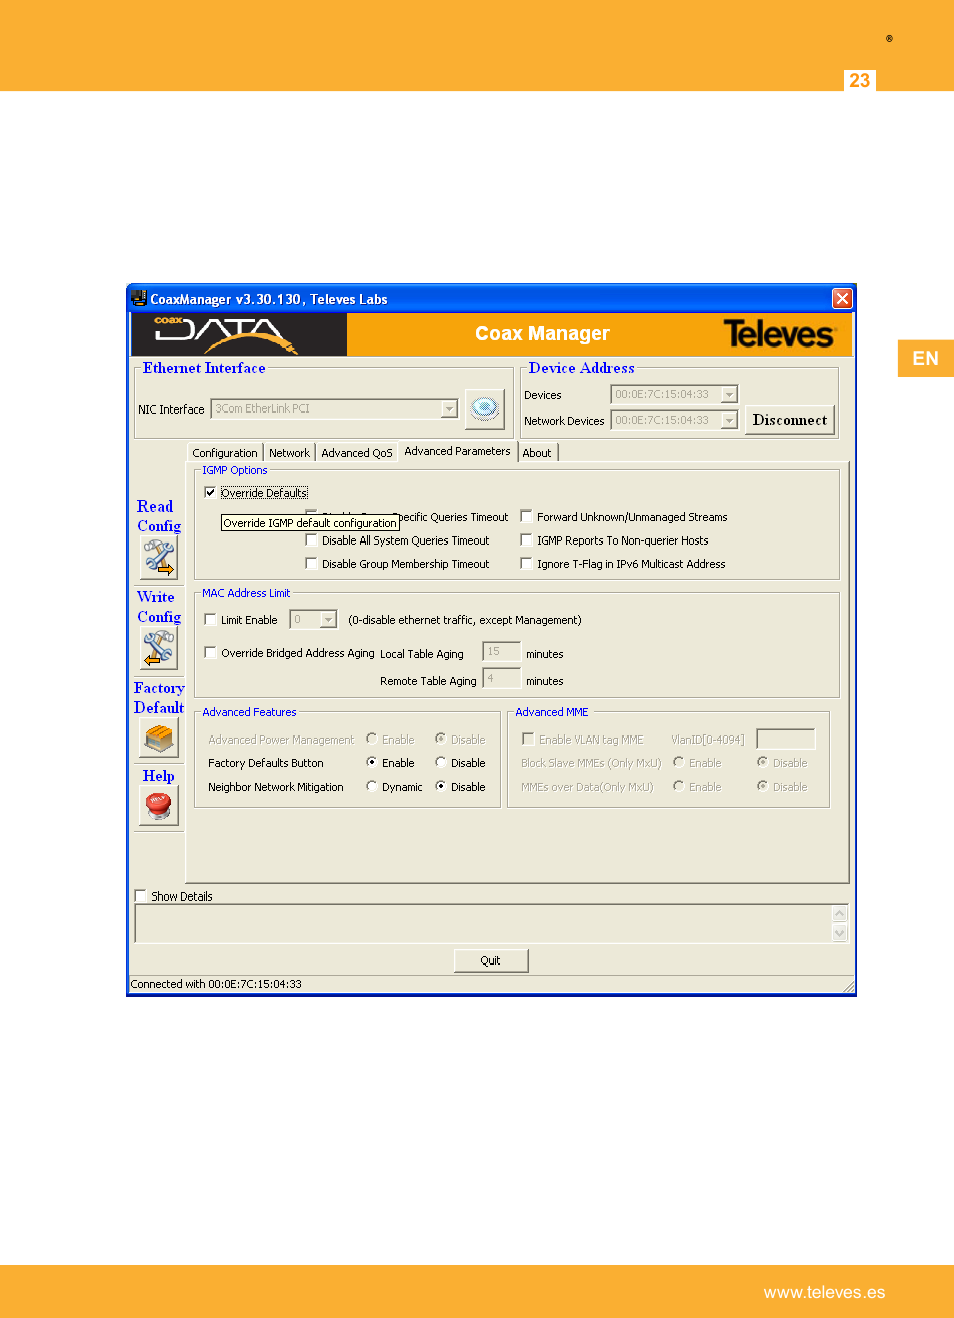Click the blue refresh icon beside NIC Interface

[485, 408]
